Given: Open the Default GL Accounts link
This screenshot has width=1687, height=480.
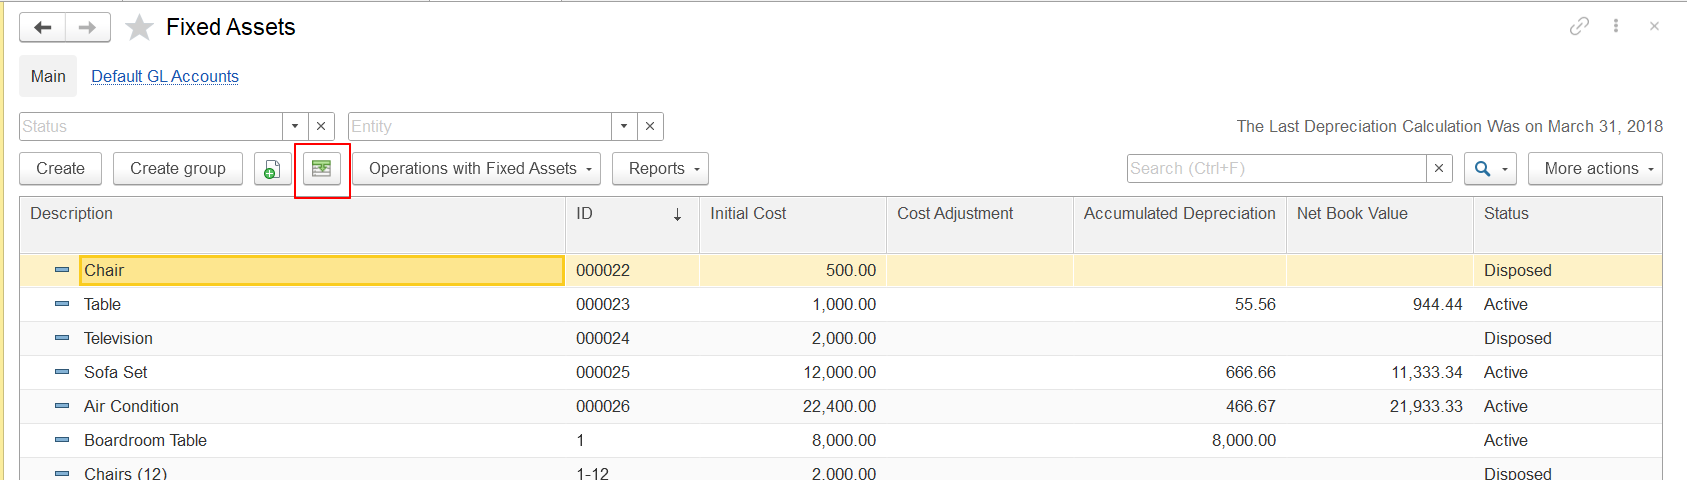Looking at the screenshot, I should pyautogui.click(x=165, y=76).
